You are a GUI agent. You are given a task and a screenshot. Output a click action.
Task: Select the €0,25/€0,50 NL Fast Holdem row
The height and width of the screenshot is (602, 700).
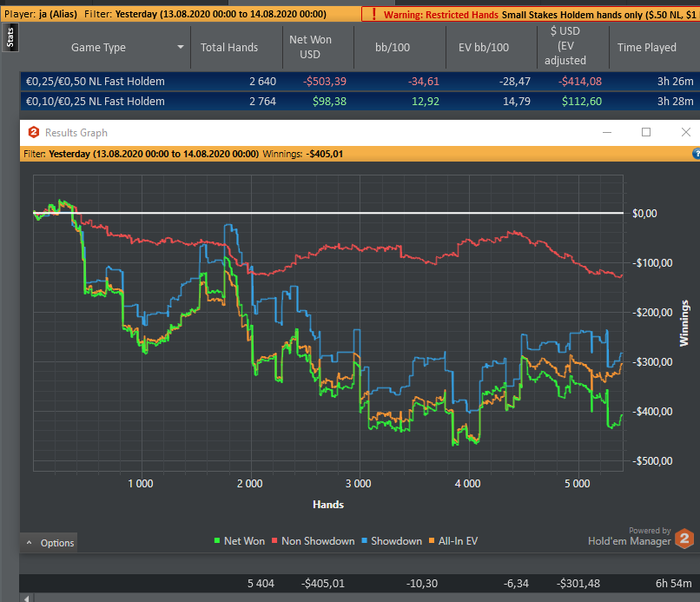pos(360,81)
